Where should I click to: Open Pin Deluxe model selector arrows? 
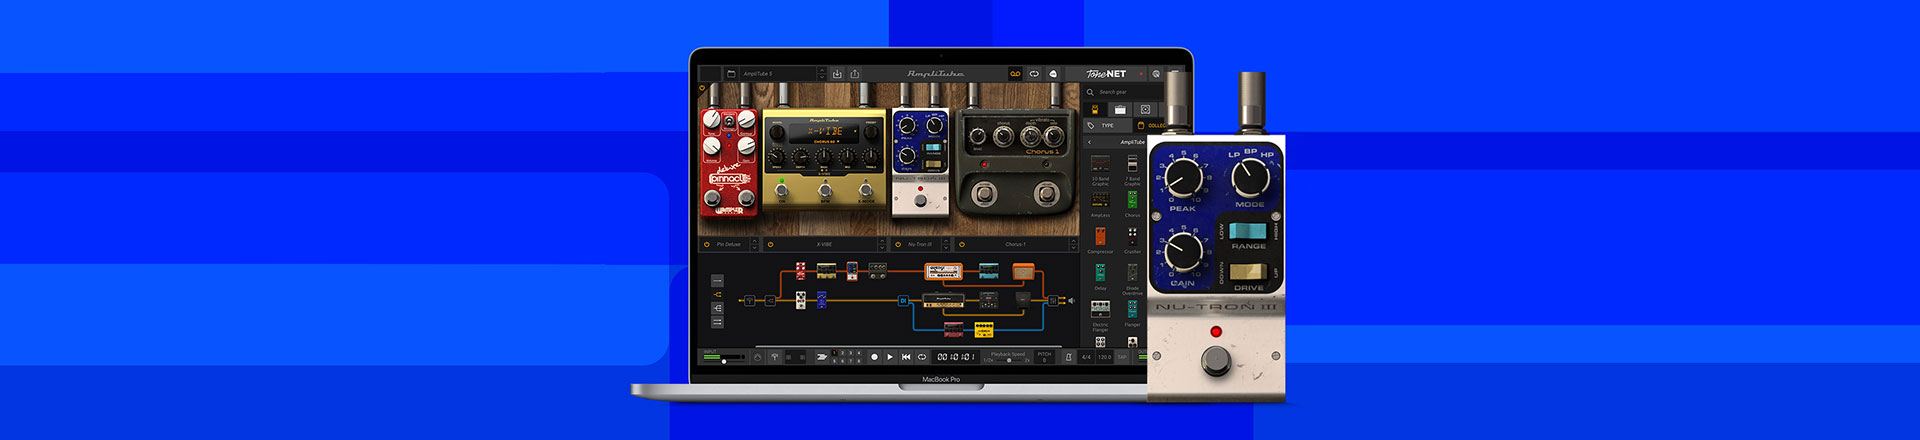click(754, 244)
